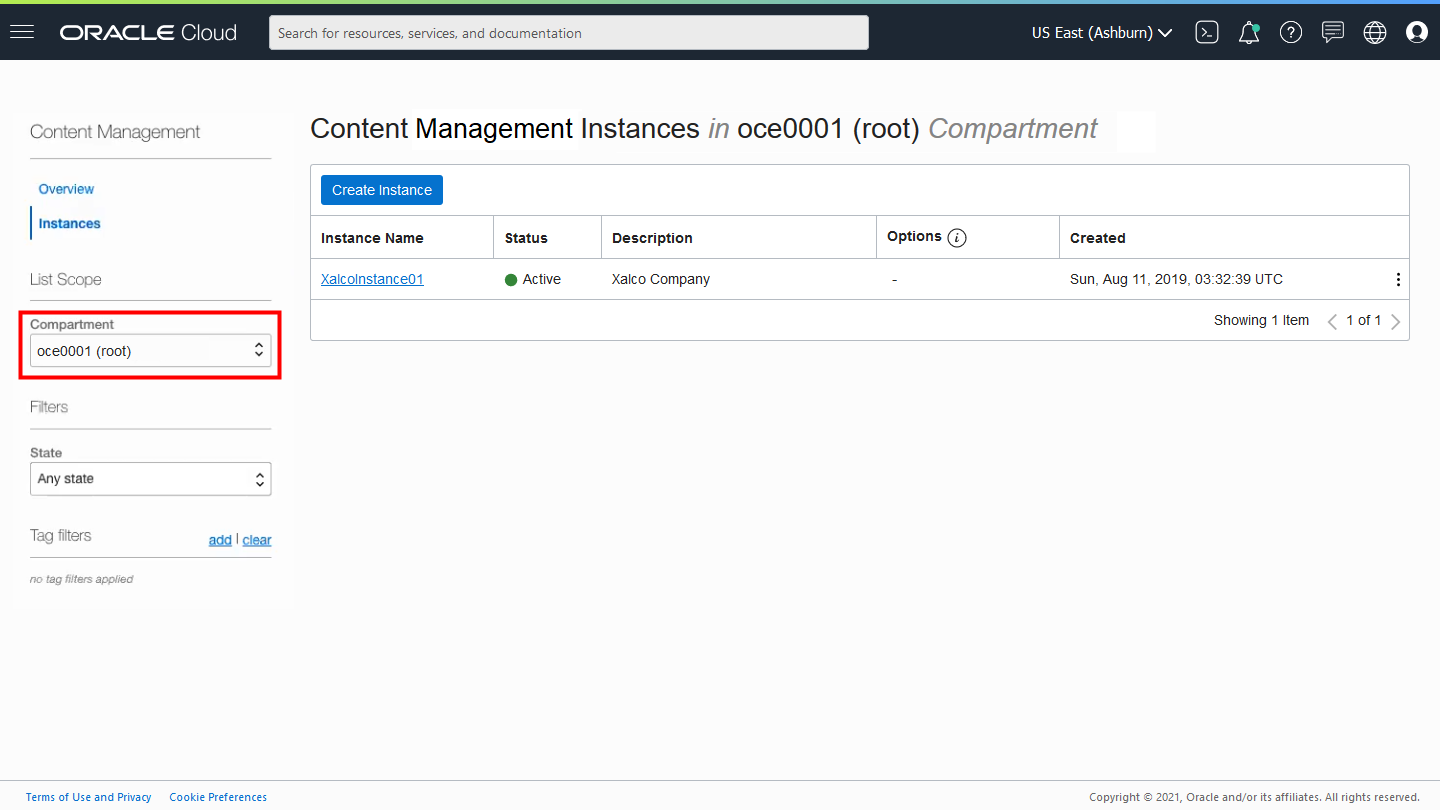Open the help question mark icon

(1291, 33)
